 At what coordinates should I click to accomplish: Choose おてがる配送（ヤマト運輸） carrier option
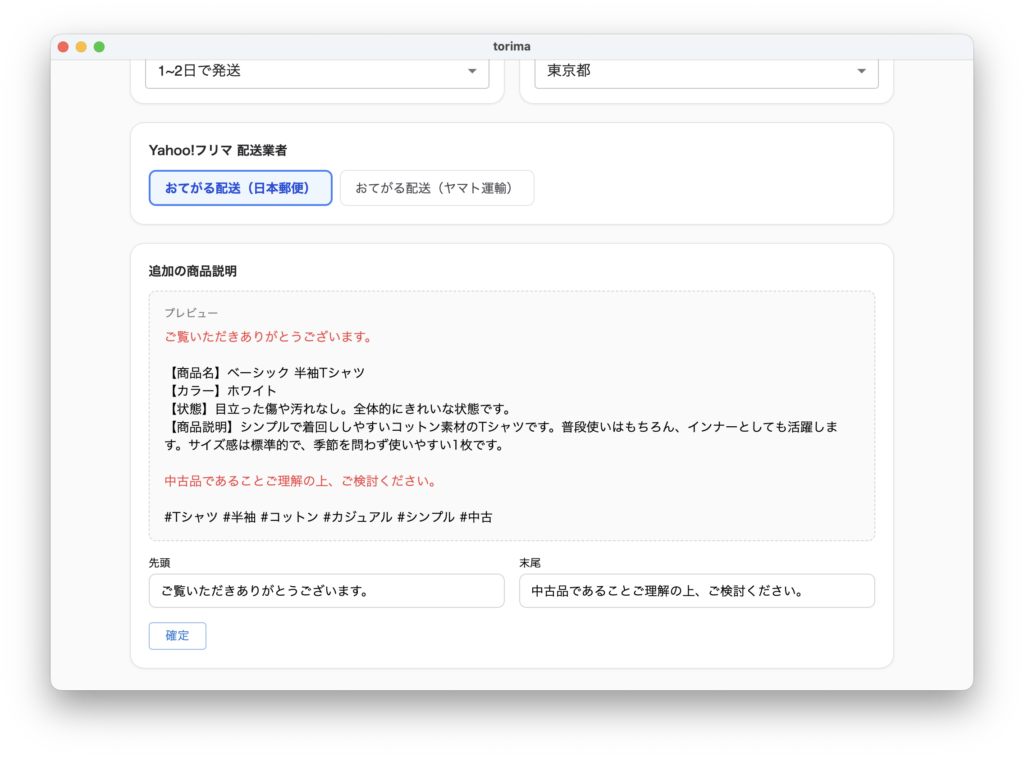click(x=436, y=188)
